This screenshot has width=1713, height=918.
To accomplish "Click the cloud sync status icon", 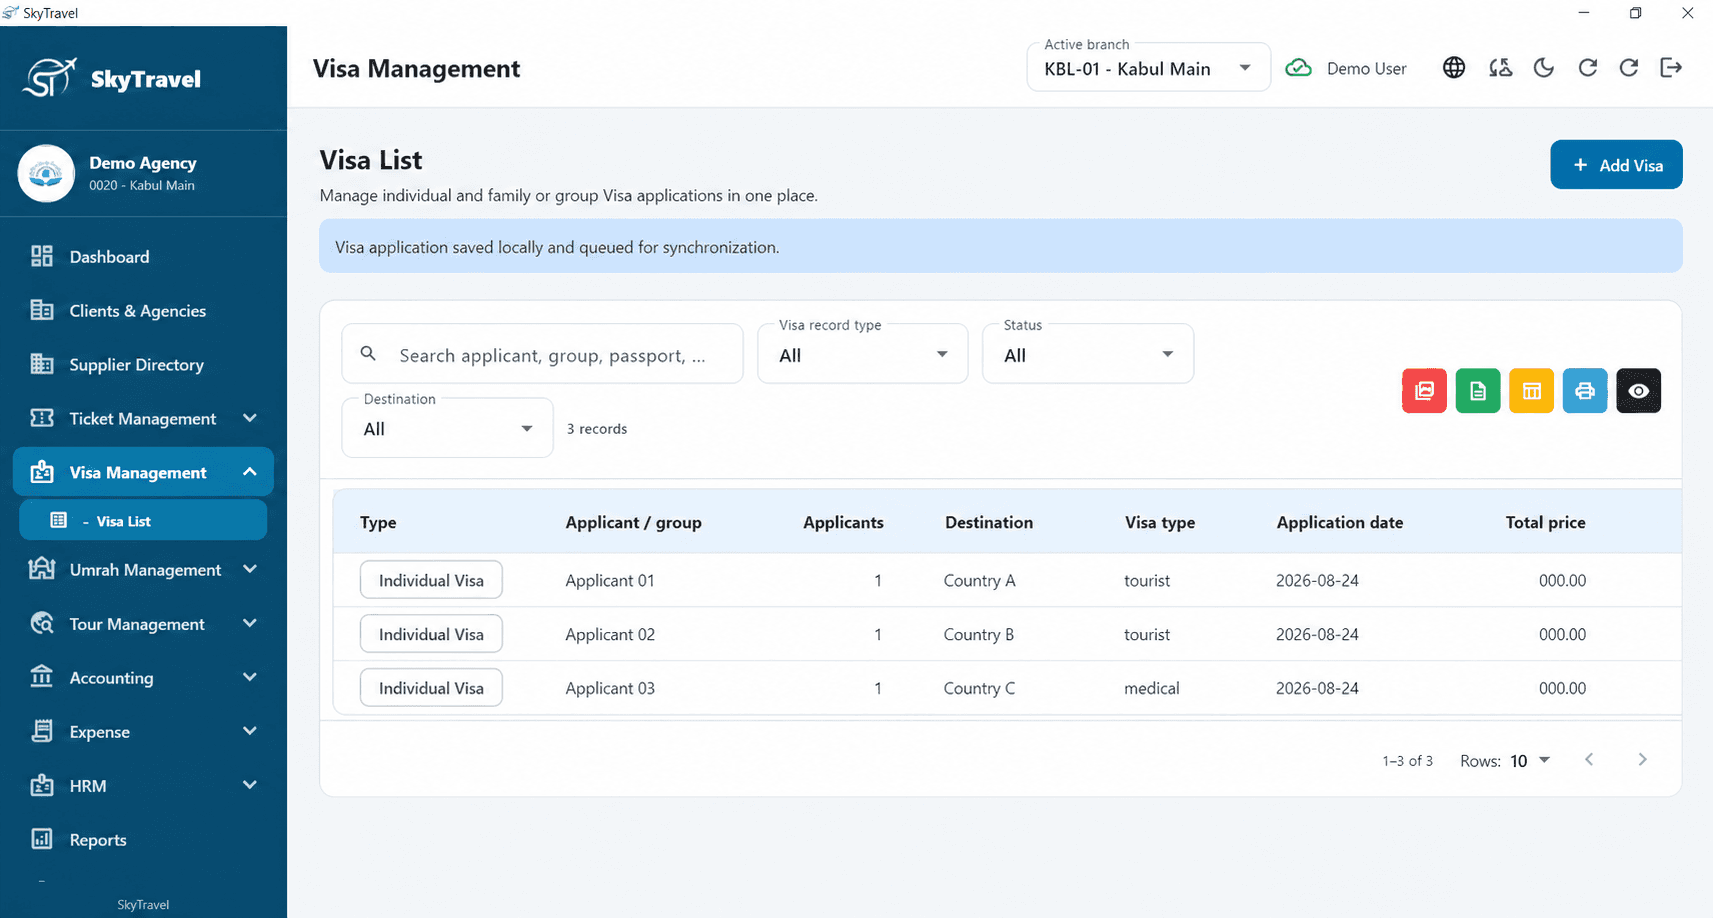I will [1298, 68].
